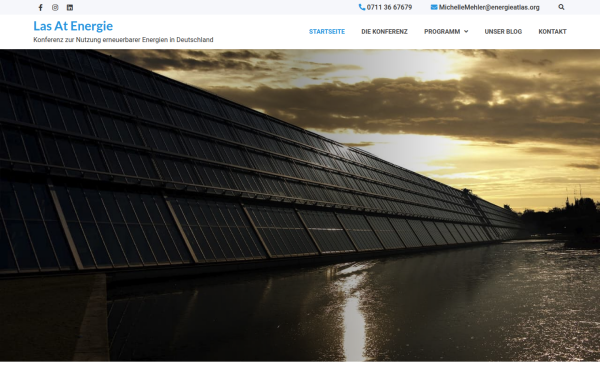Go to the Startseite menu item
600x375 pixels.
tap(327, 32)
